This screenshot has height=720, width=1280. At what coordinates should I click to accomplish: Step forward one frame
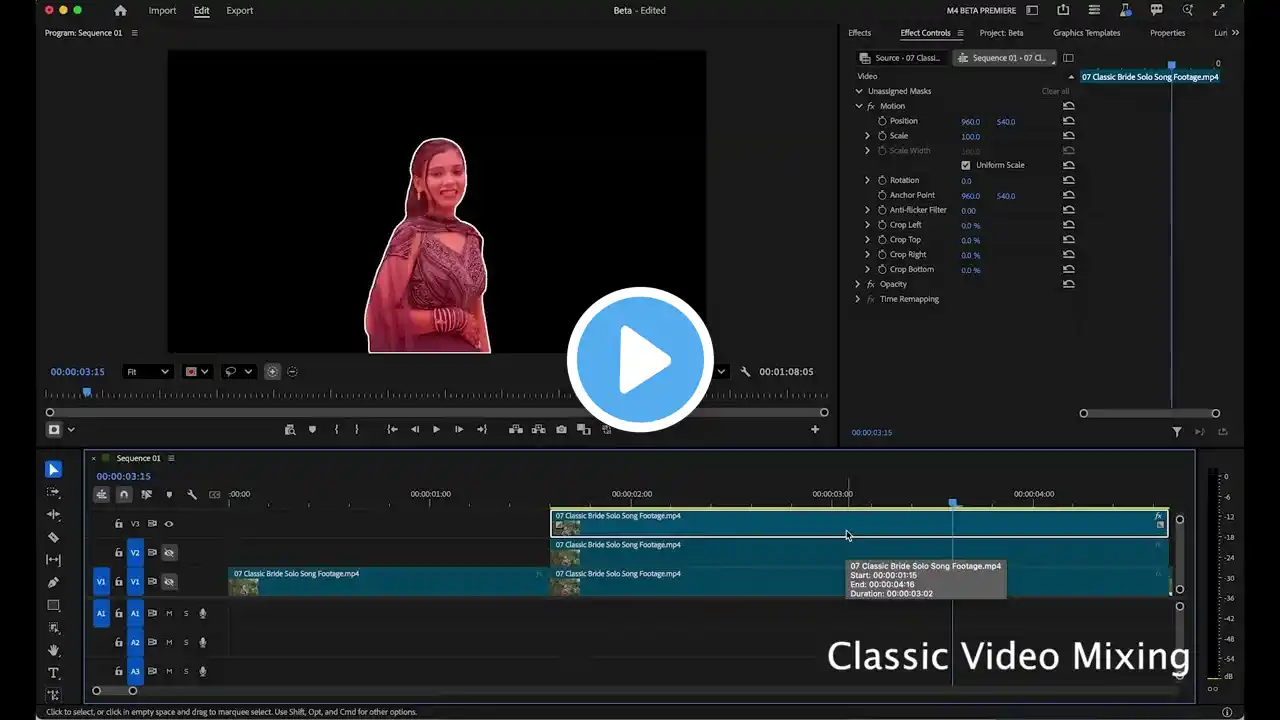[x=459, y=429]
